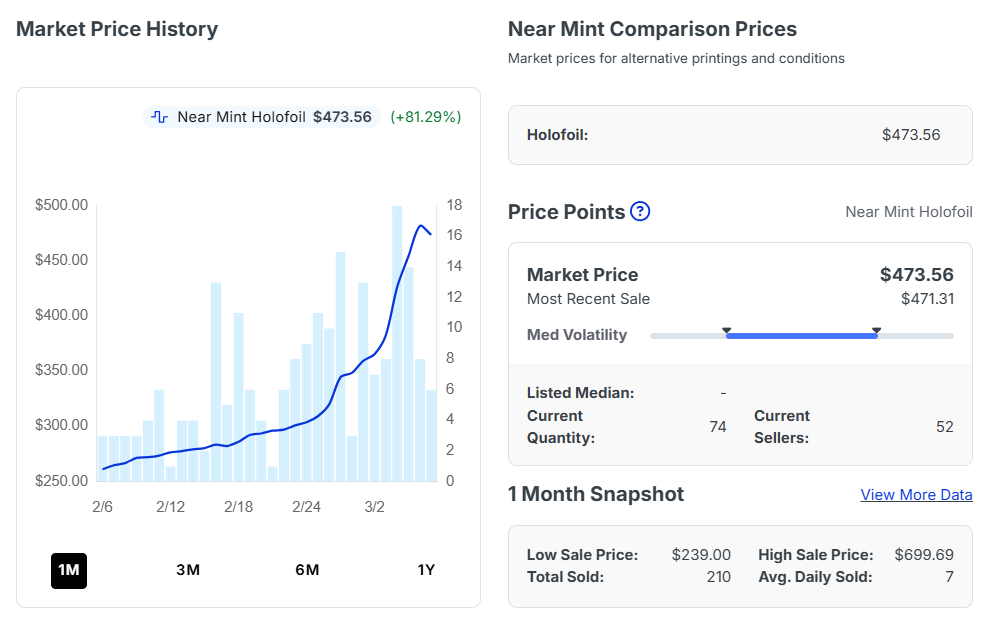995x625 pixels.
Task: Click the Near Mint Holofoil legend label
Action: (x=241, y=117)
